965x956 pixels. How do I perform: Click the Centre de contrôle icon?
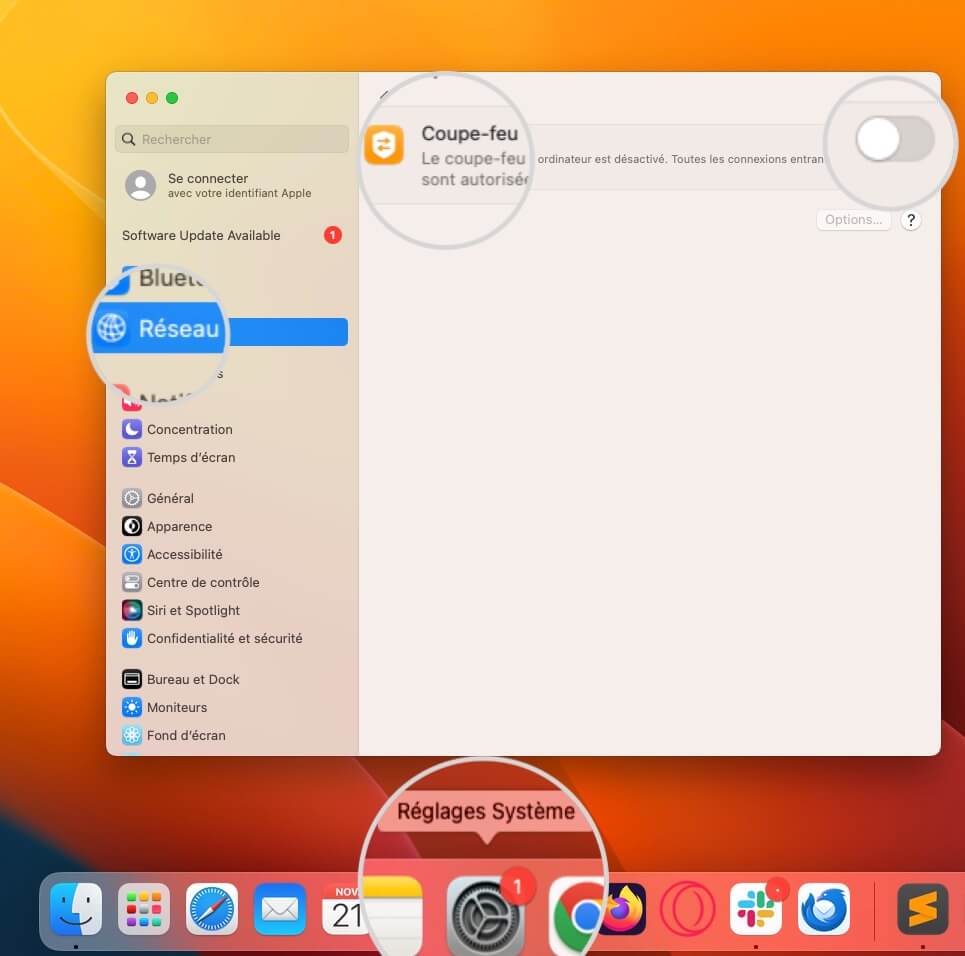coord(132,582)
